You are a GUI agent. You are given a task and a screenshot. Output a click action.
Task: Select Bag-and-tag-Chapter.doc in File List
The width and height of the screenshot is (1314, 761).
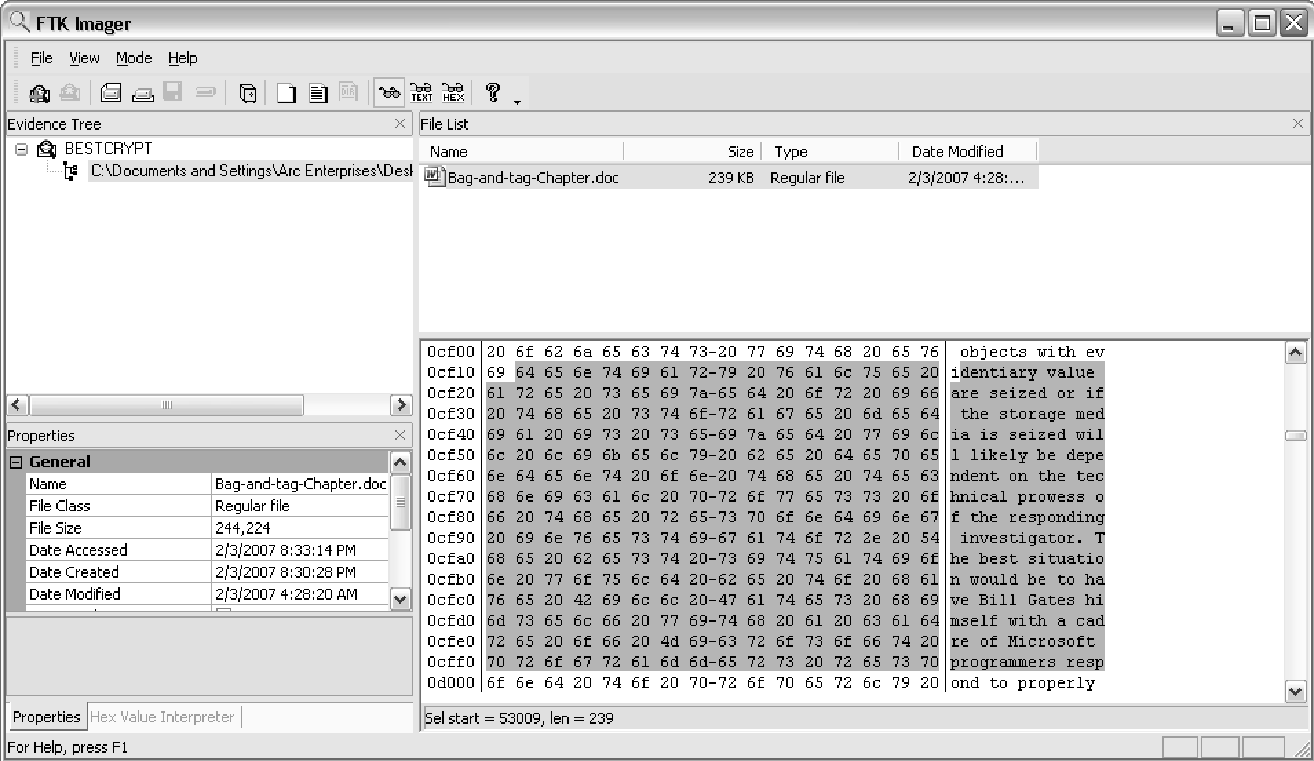click(532, 177)
